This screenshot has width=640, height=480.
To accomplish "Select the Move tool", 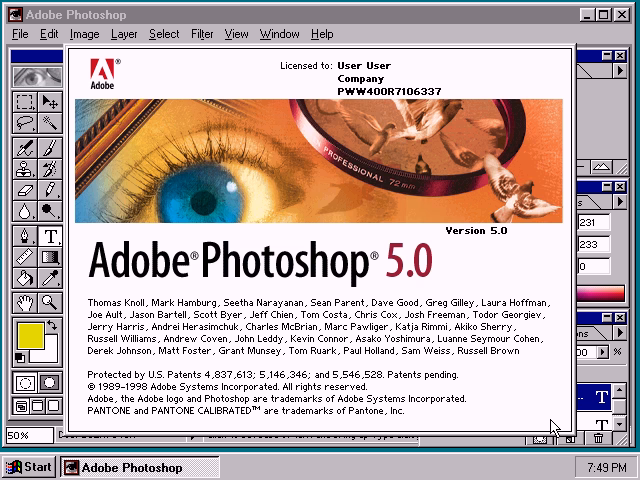I will (x=49, y=102).
